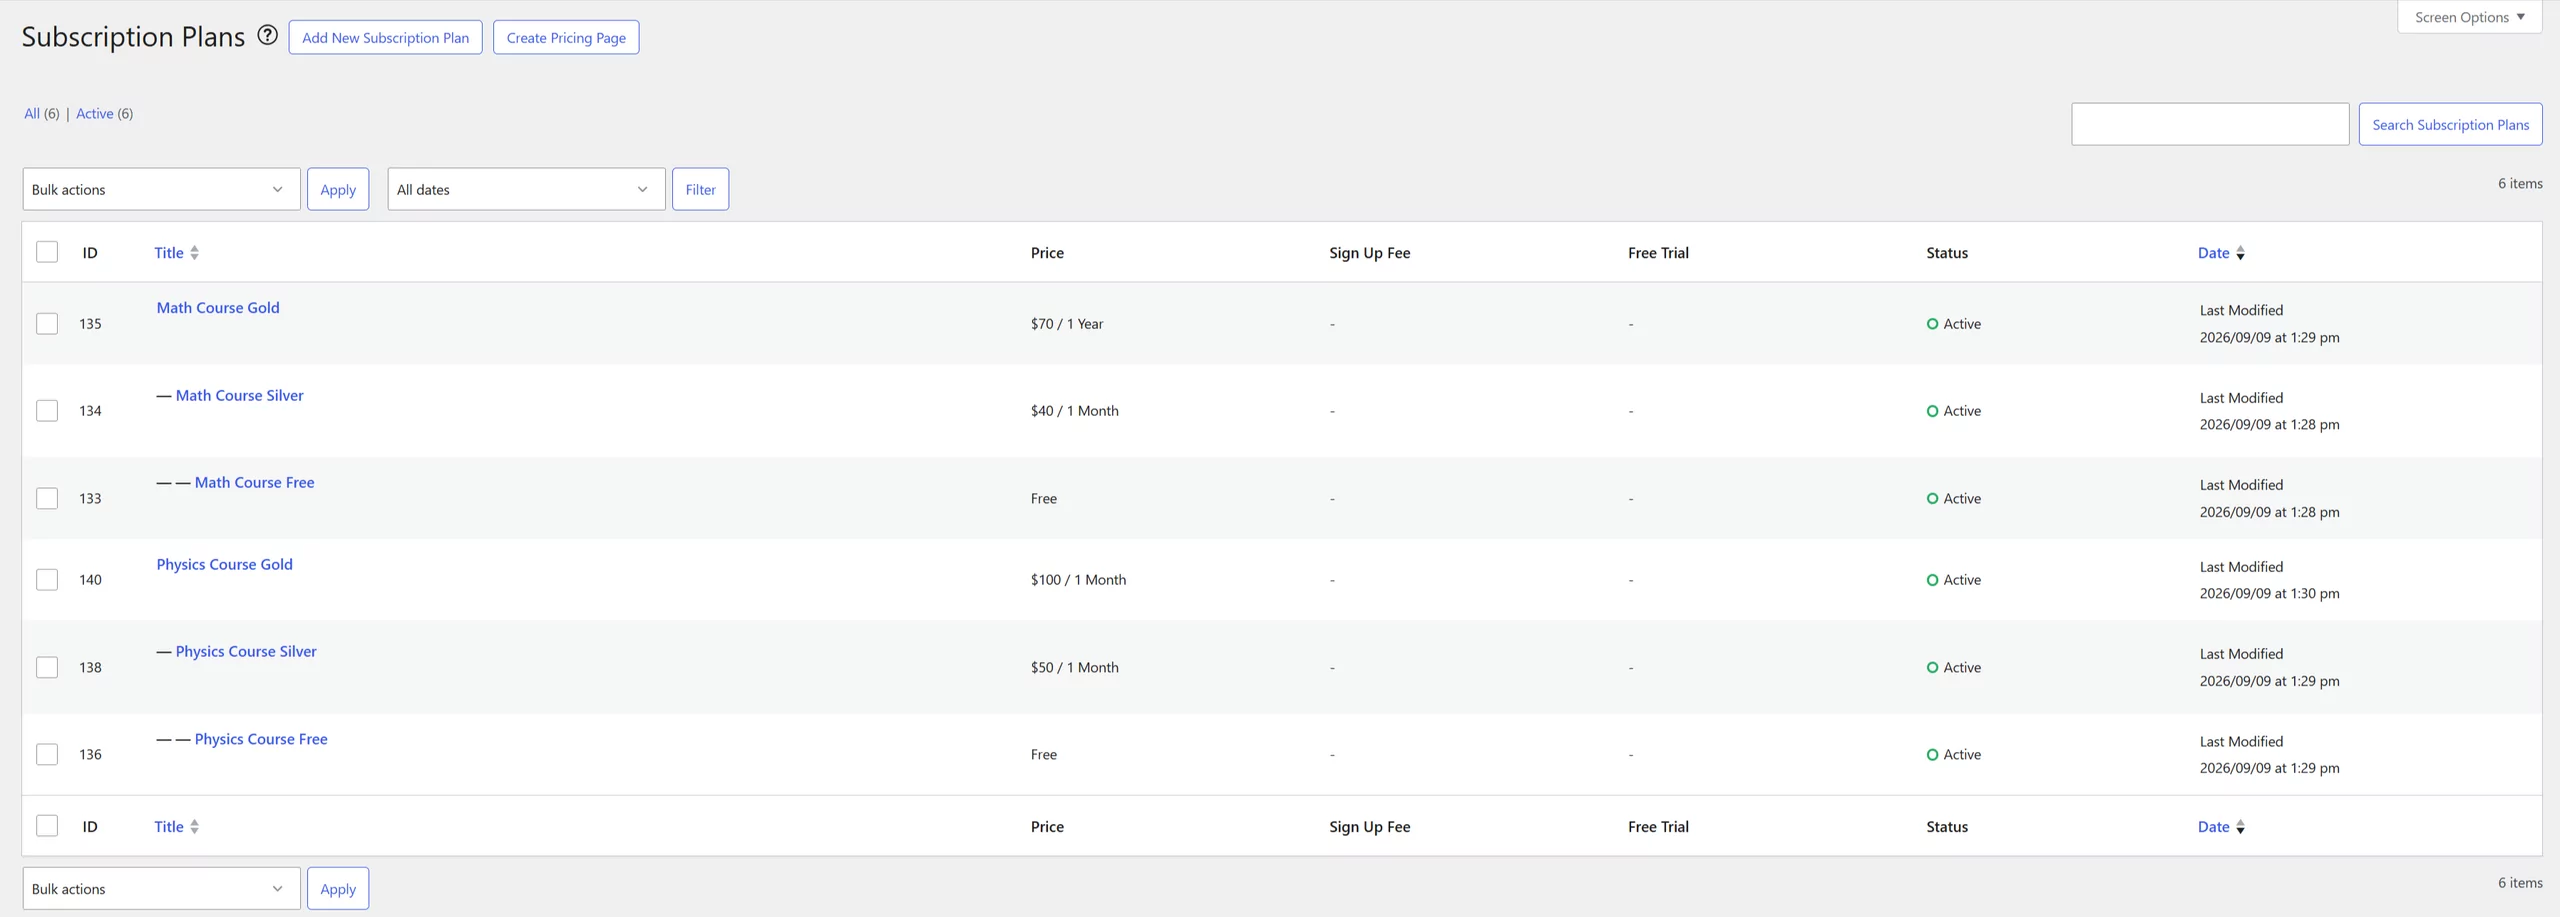Sort by Date using top header arrow
The height and width of the screenshot is (917, 2560).
click(x=2240, y=253)
